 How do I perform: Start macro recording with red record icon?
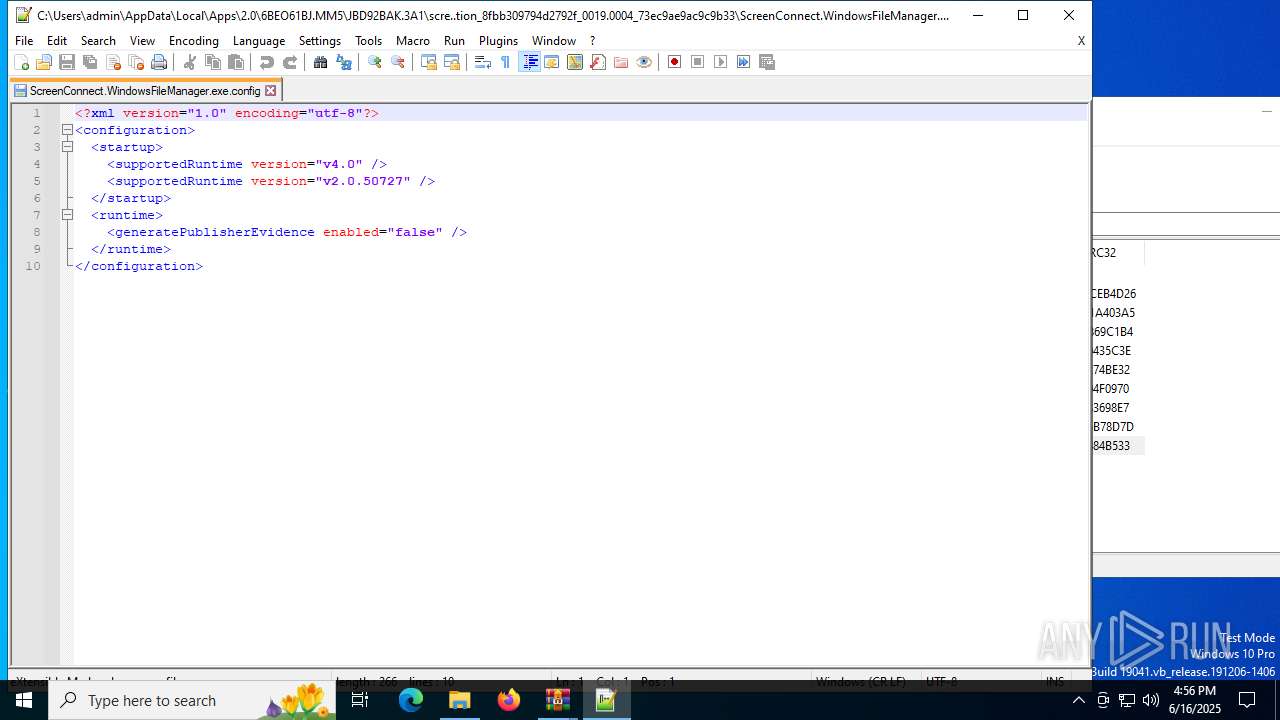(675, 62)
